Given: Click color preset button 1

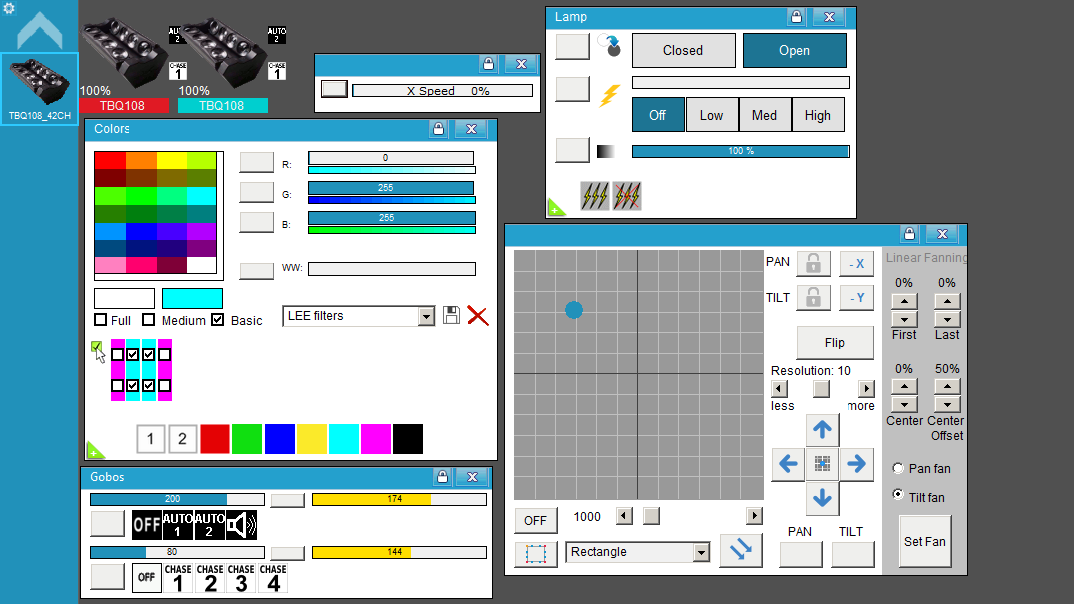Looking at the screenshot, I should click(151, 439).
